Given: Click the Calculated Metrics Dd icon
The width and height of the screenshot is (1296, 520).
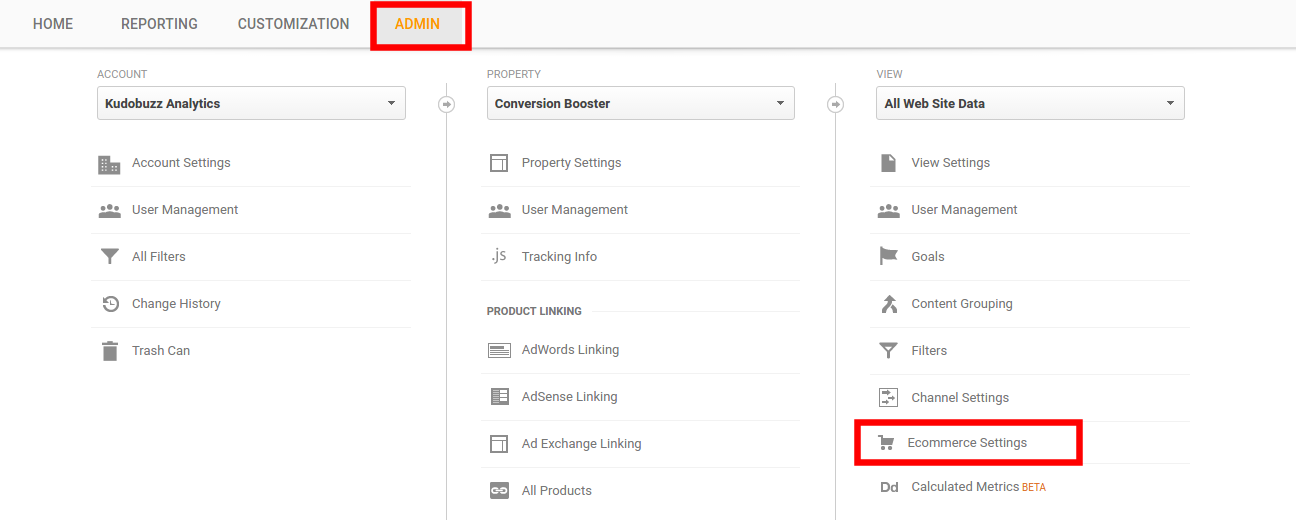Looking at the screenshot, I should 889,487.
